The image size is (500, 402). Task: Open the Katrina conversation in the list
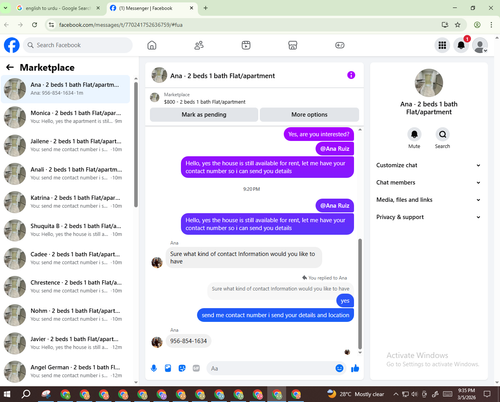click(x=66, y=202)
